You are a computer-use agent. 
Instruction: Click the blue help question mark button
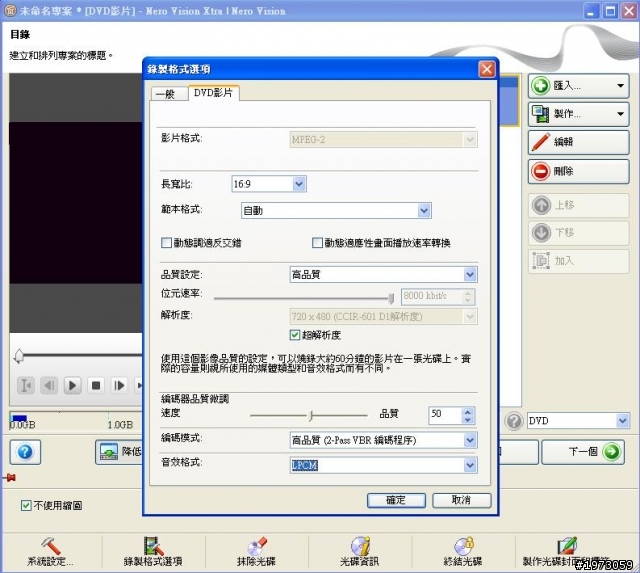[25, 452]
